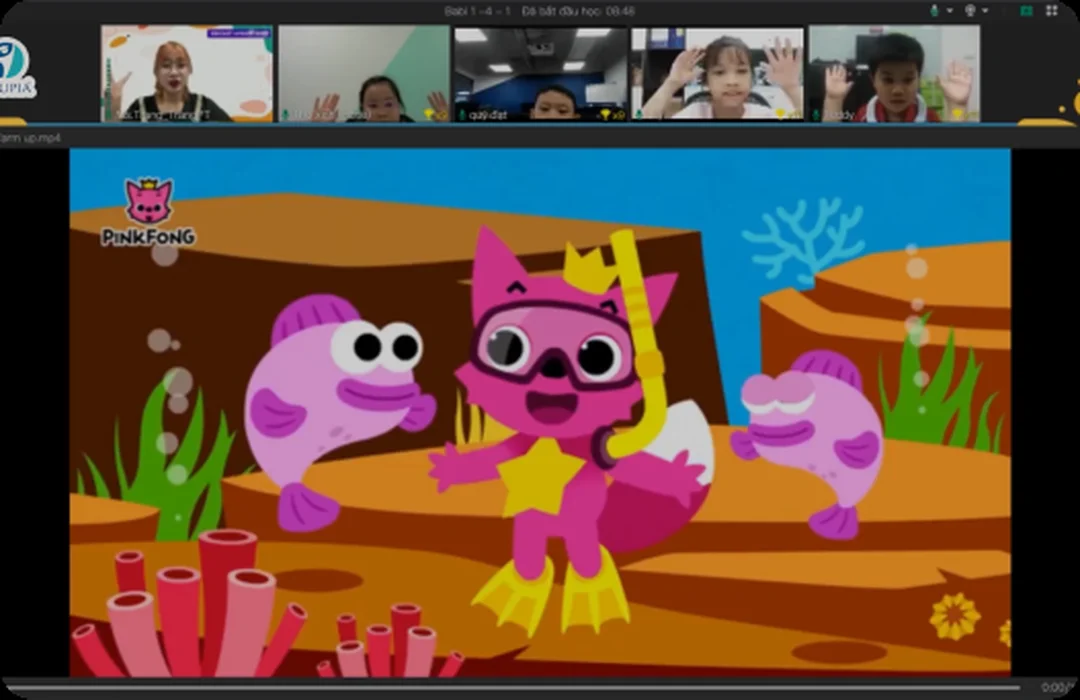The height and width of the screenshot is (700, 1080).
Task: Select the green speaker view layout icon
Action: pyautogui.click(x=1026, y=11)
